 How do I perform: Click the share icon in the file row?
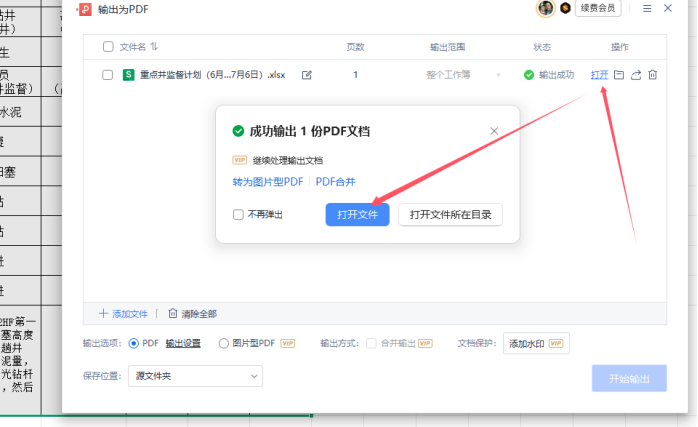click(x=636, y=75)
